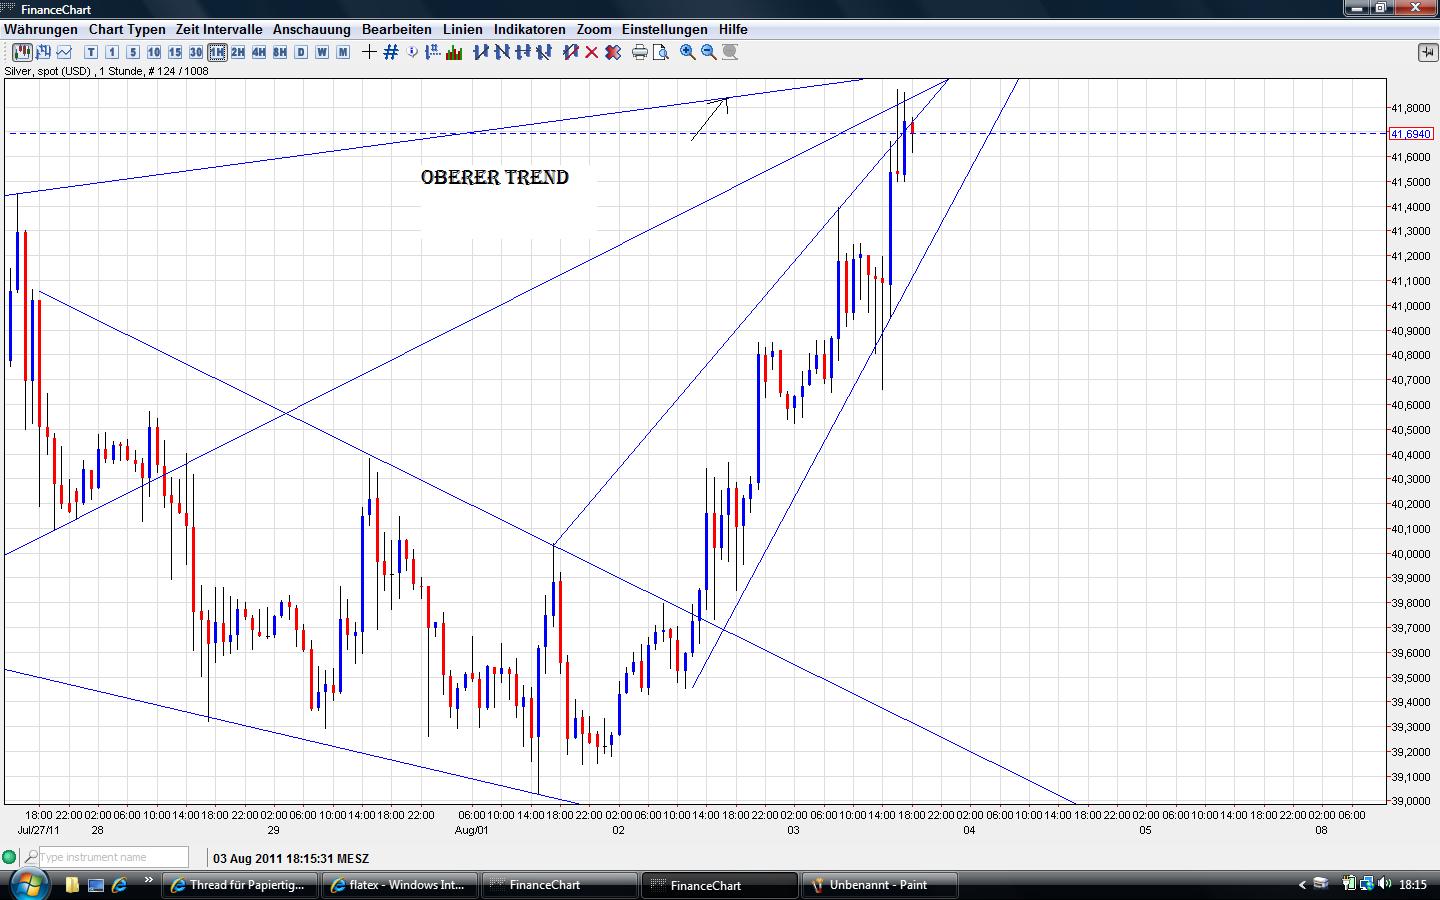This screenshot has height=900, width=1440.
Task: Select the 10 minute interval button
Action: pos(154,52)
